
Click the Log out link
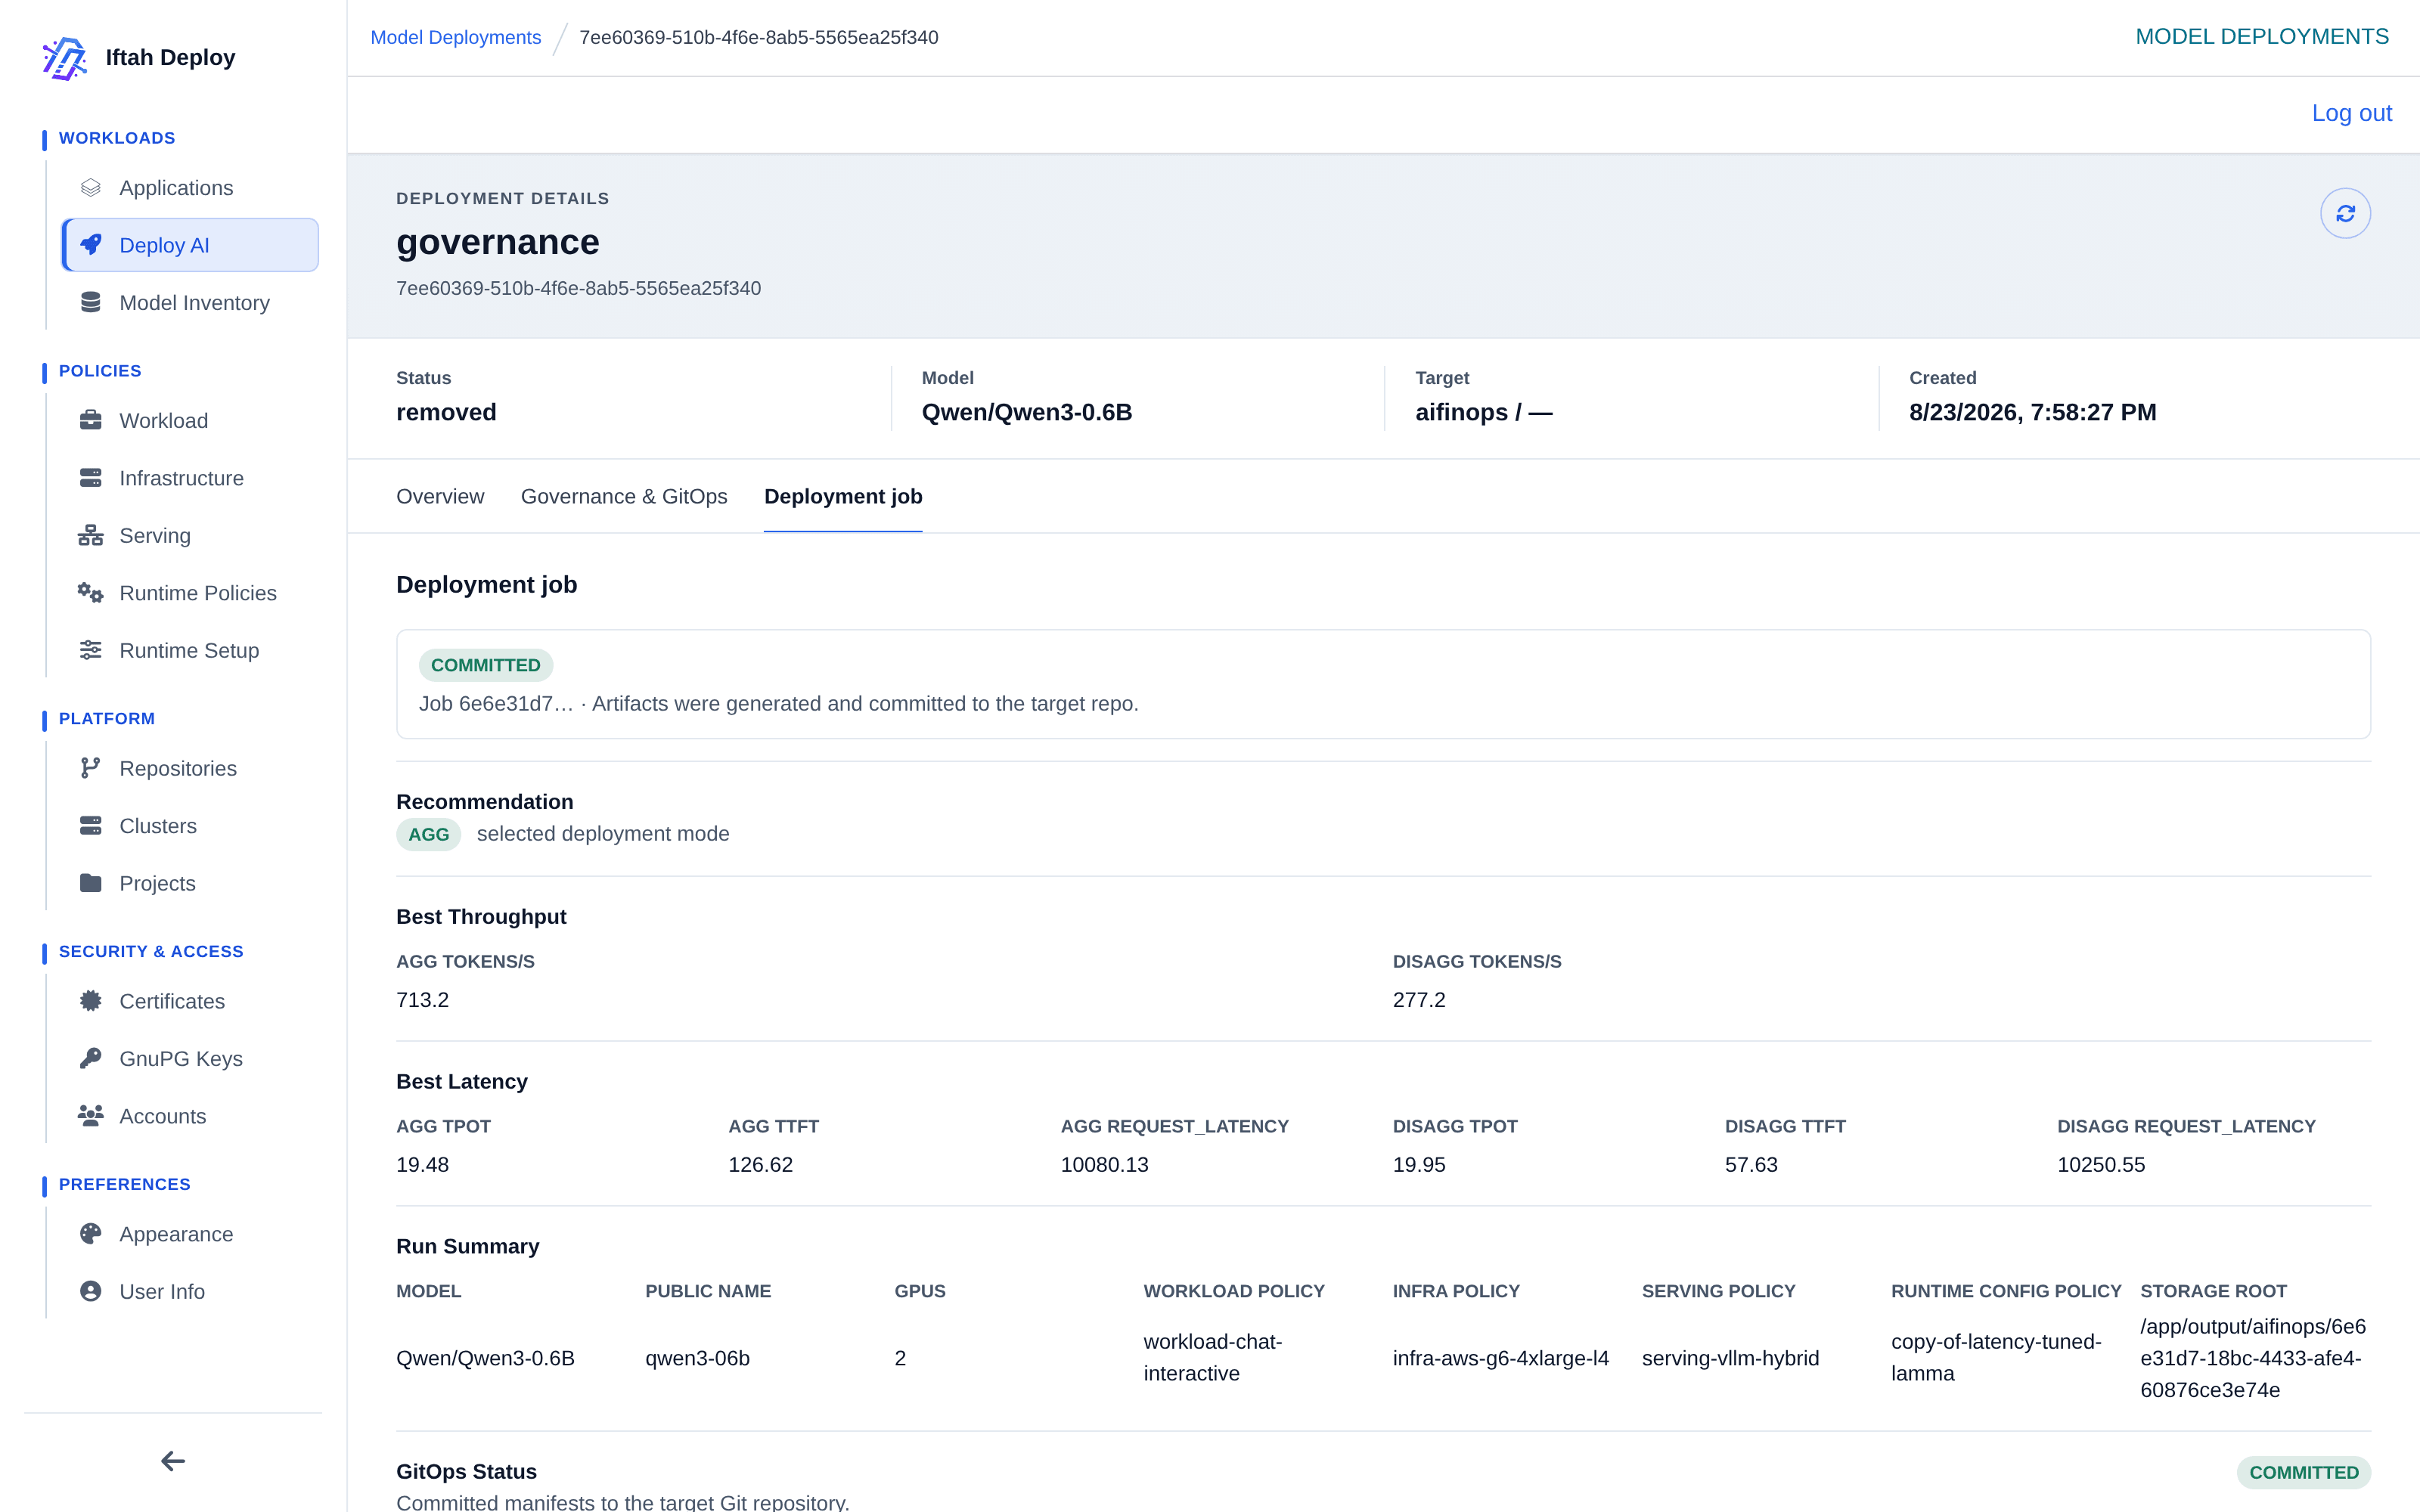point(2351,113)
